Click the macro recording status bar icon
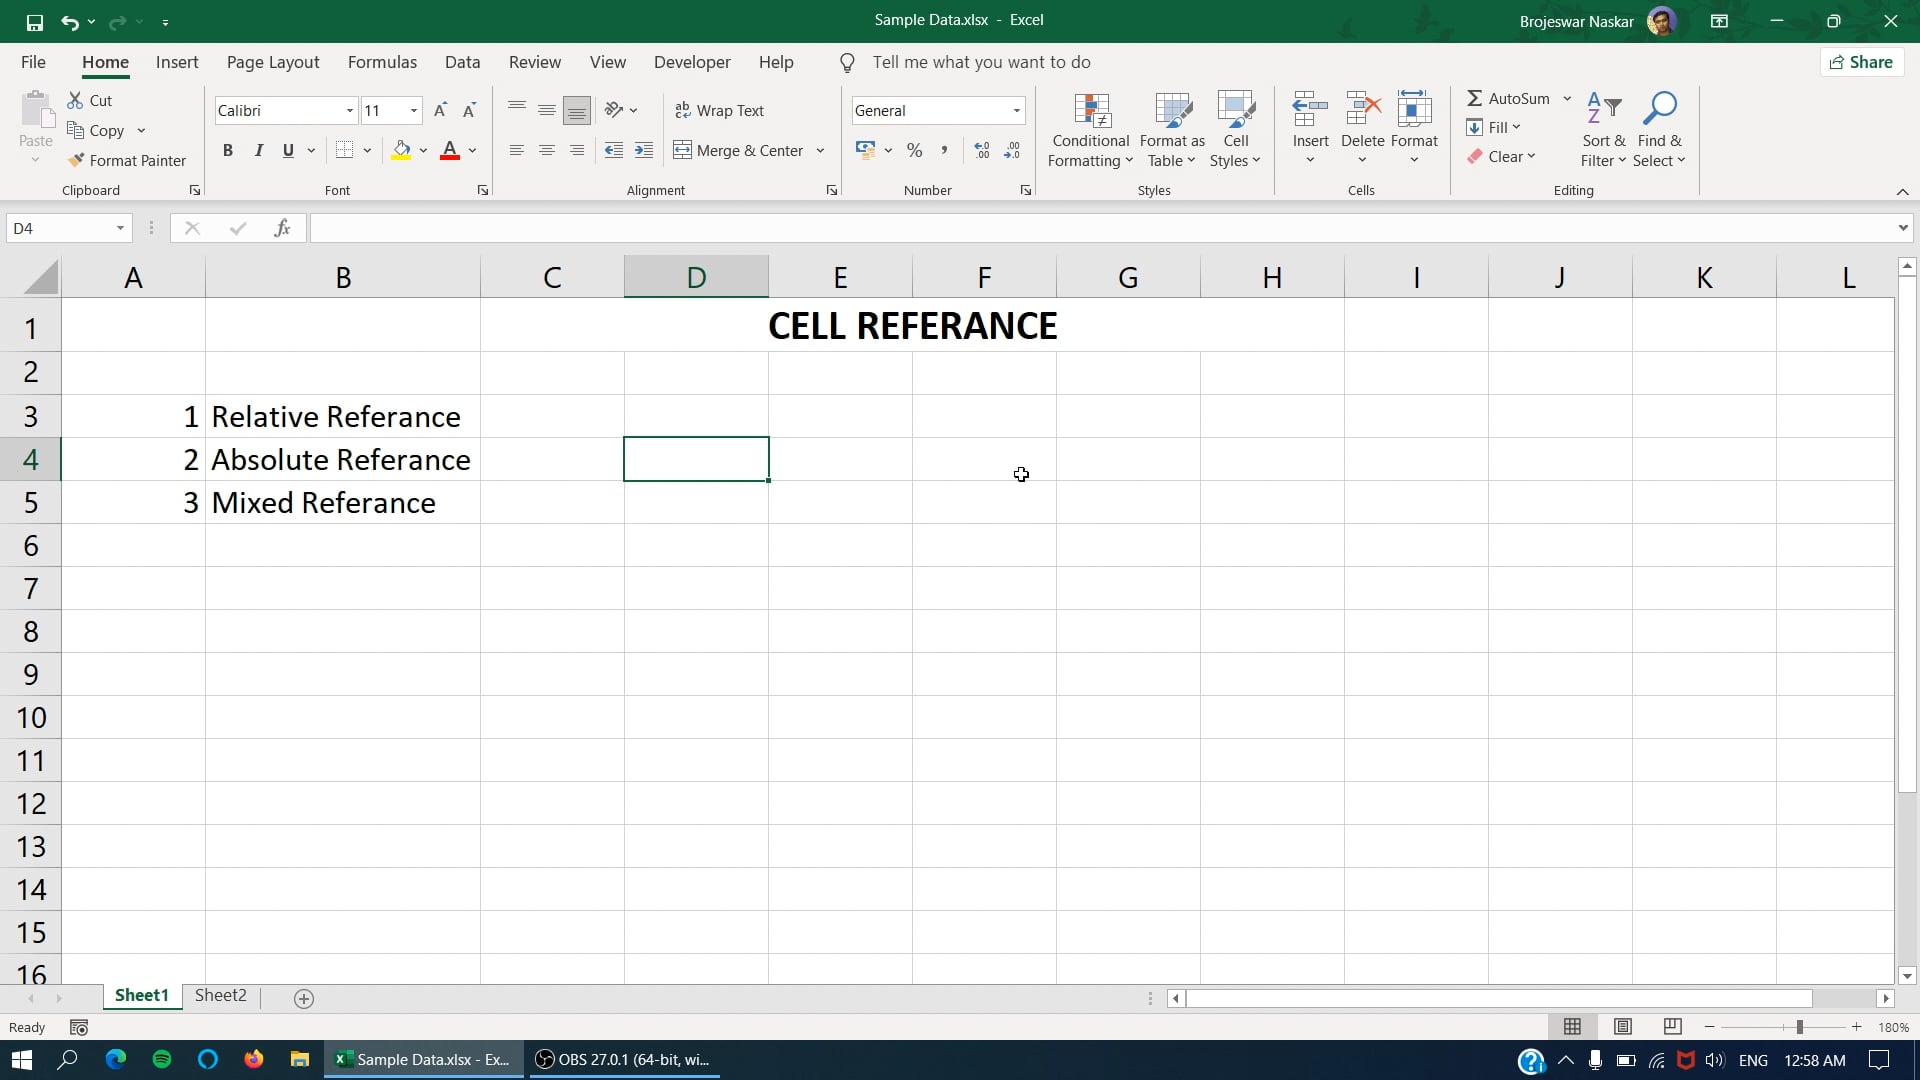This screenshot has height=1080, width=1920. pos(79,1027)
